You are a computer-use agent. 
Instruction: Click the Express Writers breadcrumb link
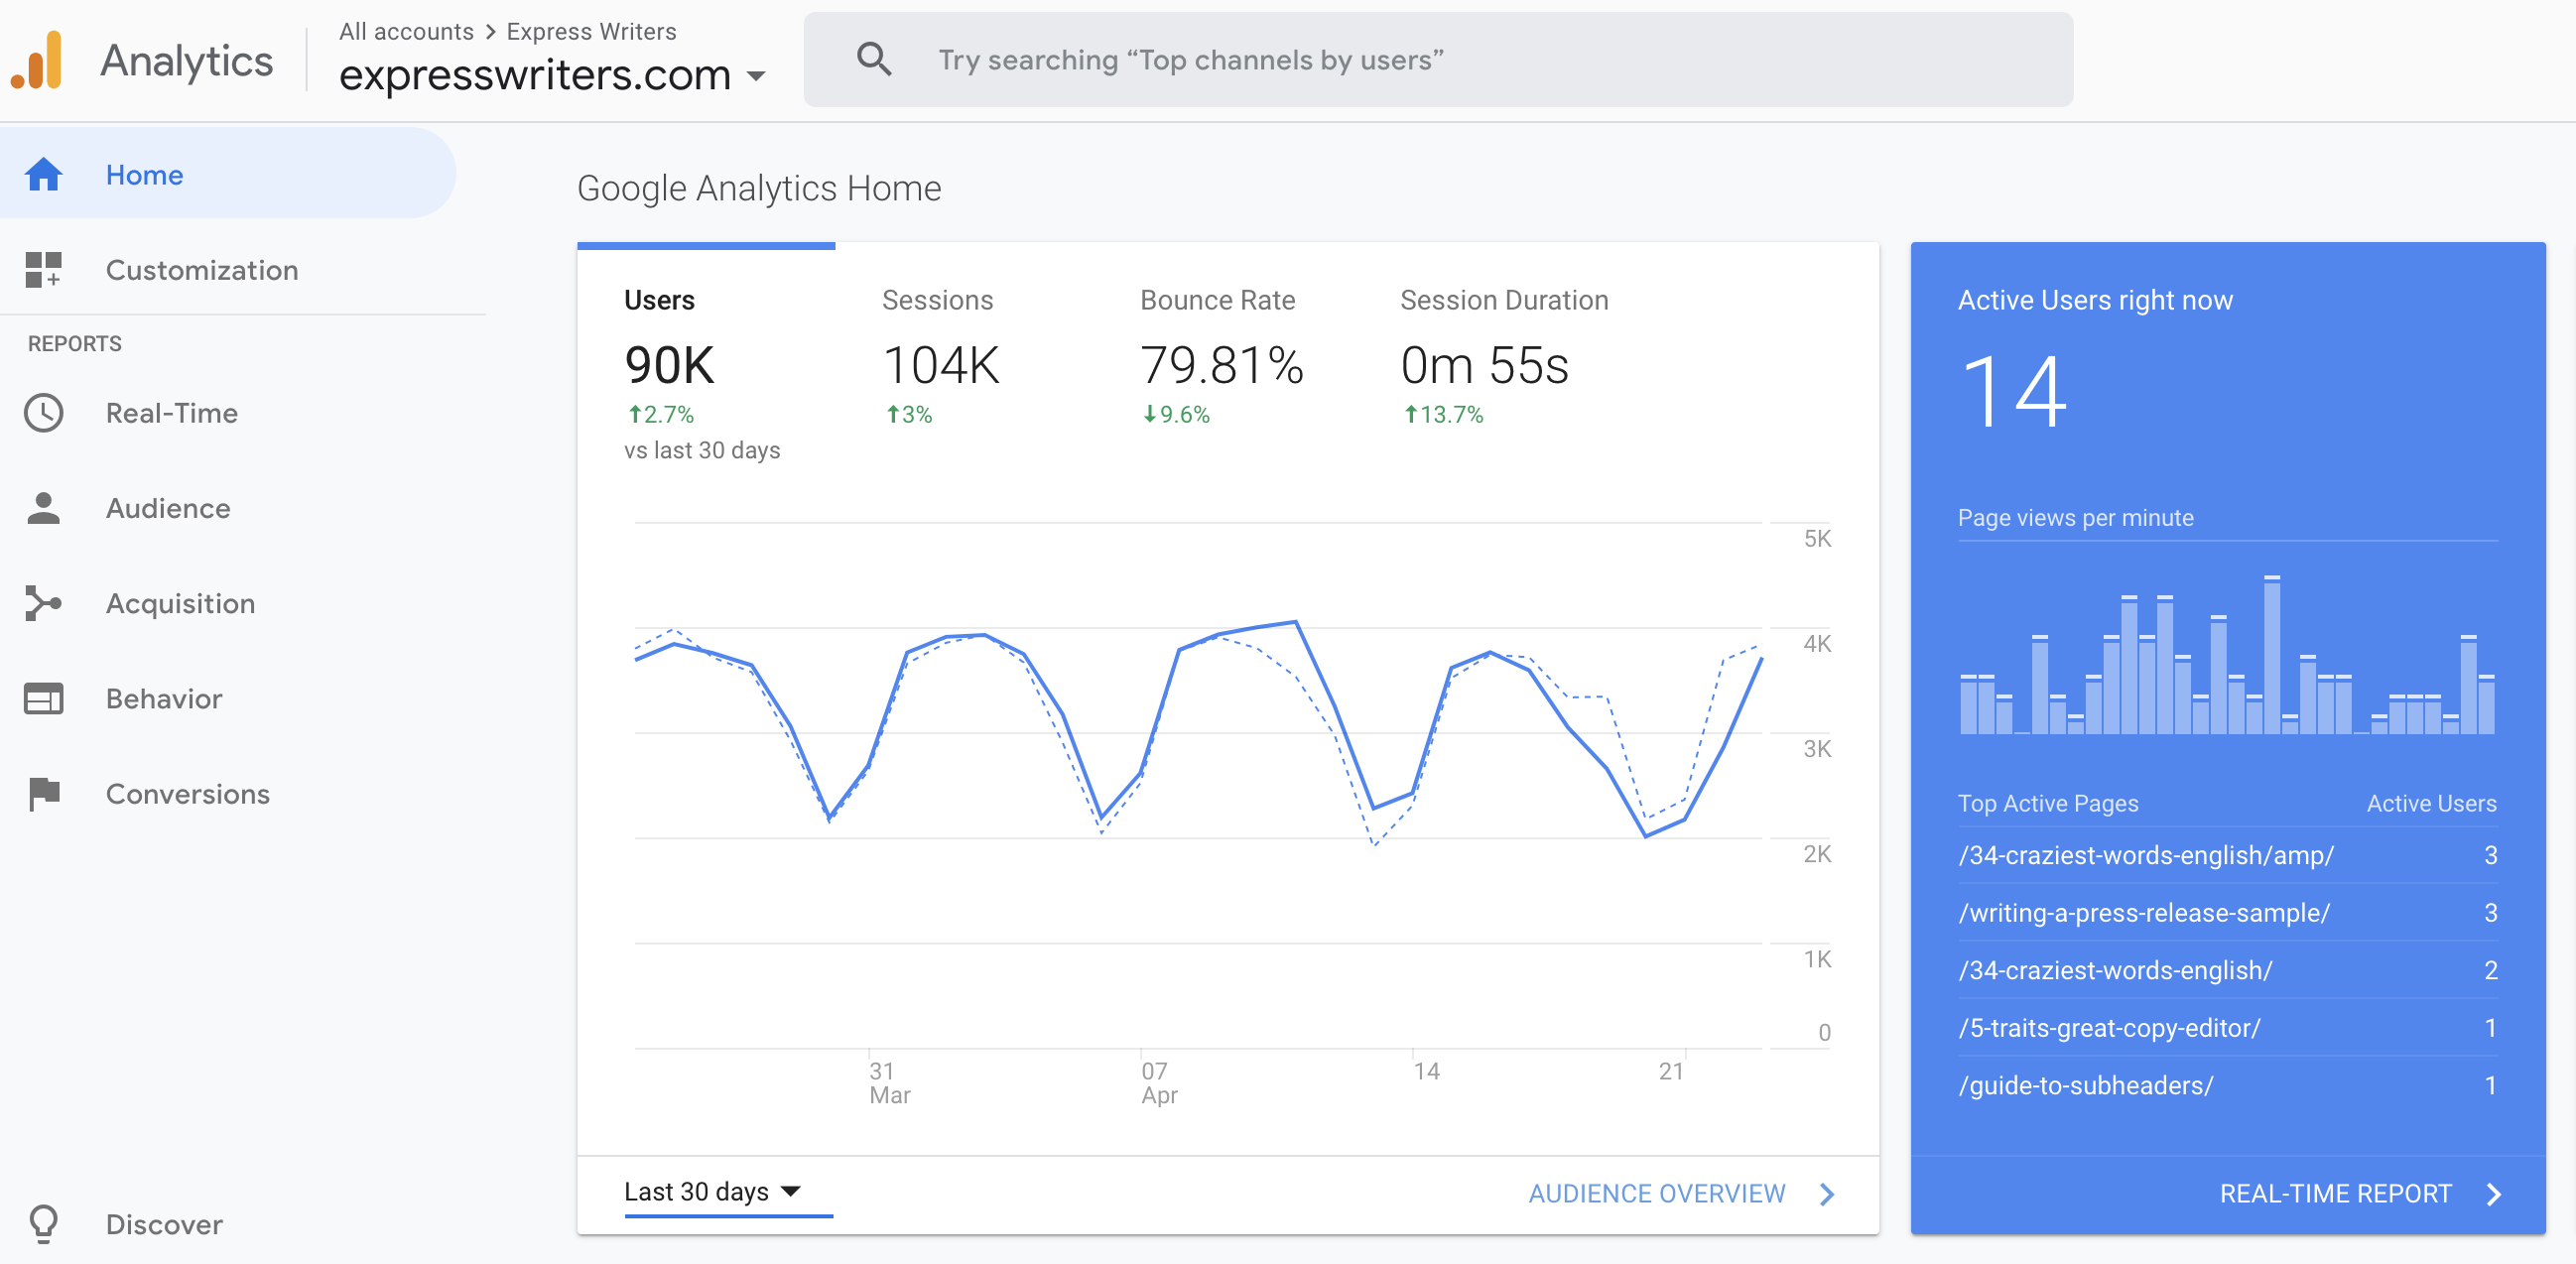click(591, 31)
